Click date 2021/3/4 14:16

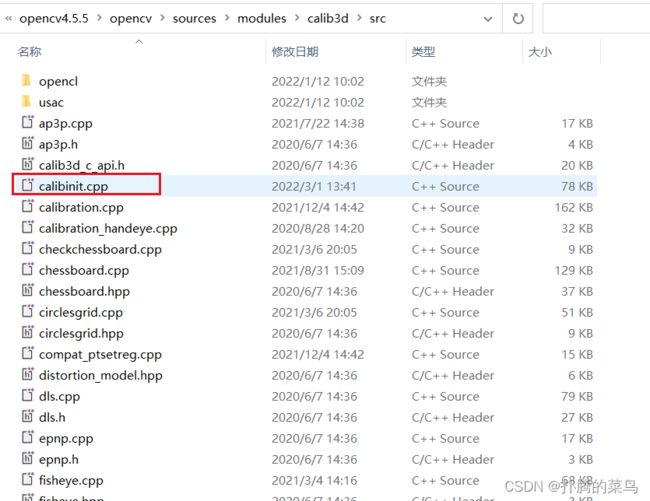tap(314, 480)
